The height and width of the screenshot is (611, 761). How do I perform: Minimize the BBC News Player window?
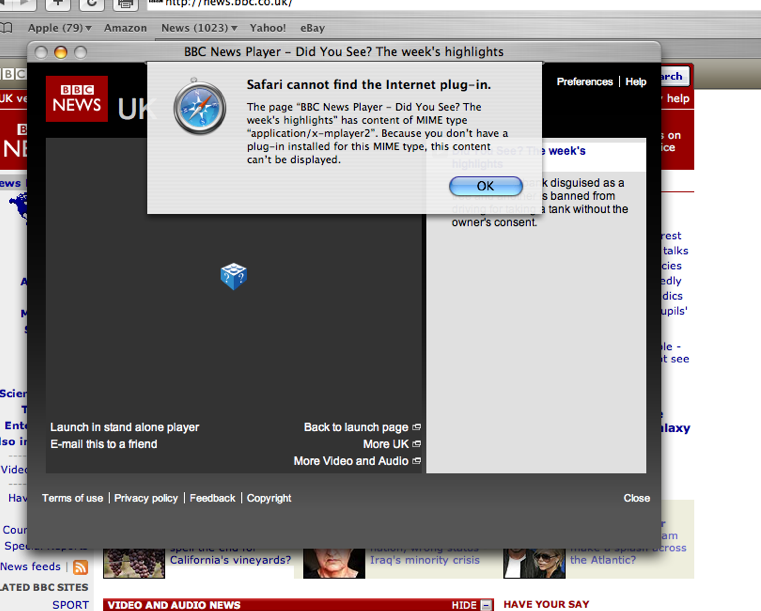(61, 52)
